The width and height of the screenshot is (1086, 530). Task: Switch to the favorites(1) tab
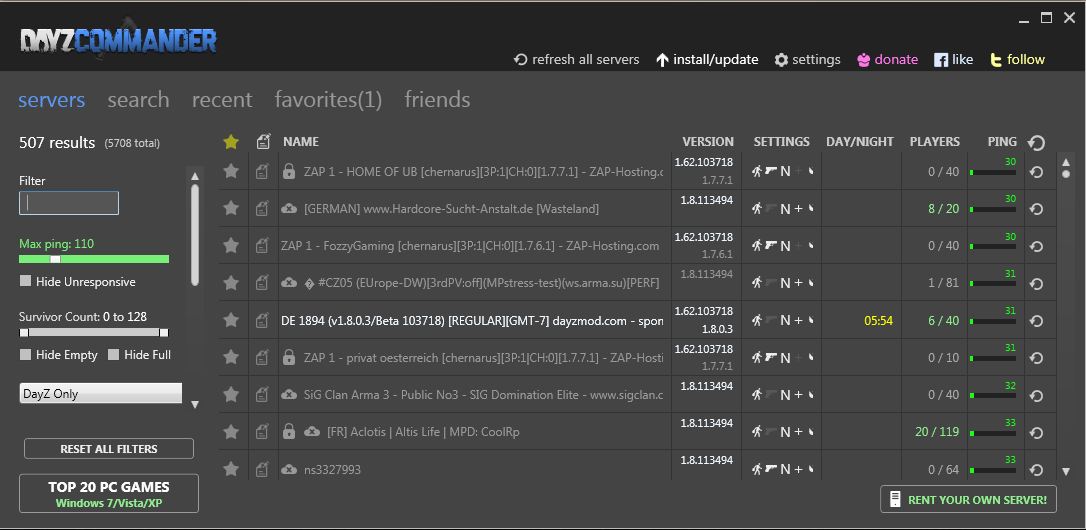coord(328,100)
